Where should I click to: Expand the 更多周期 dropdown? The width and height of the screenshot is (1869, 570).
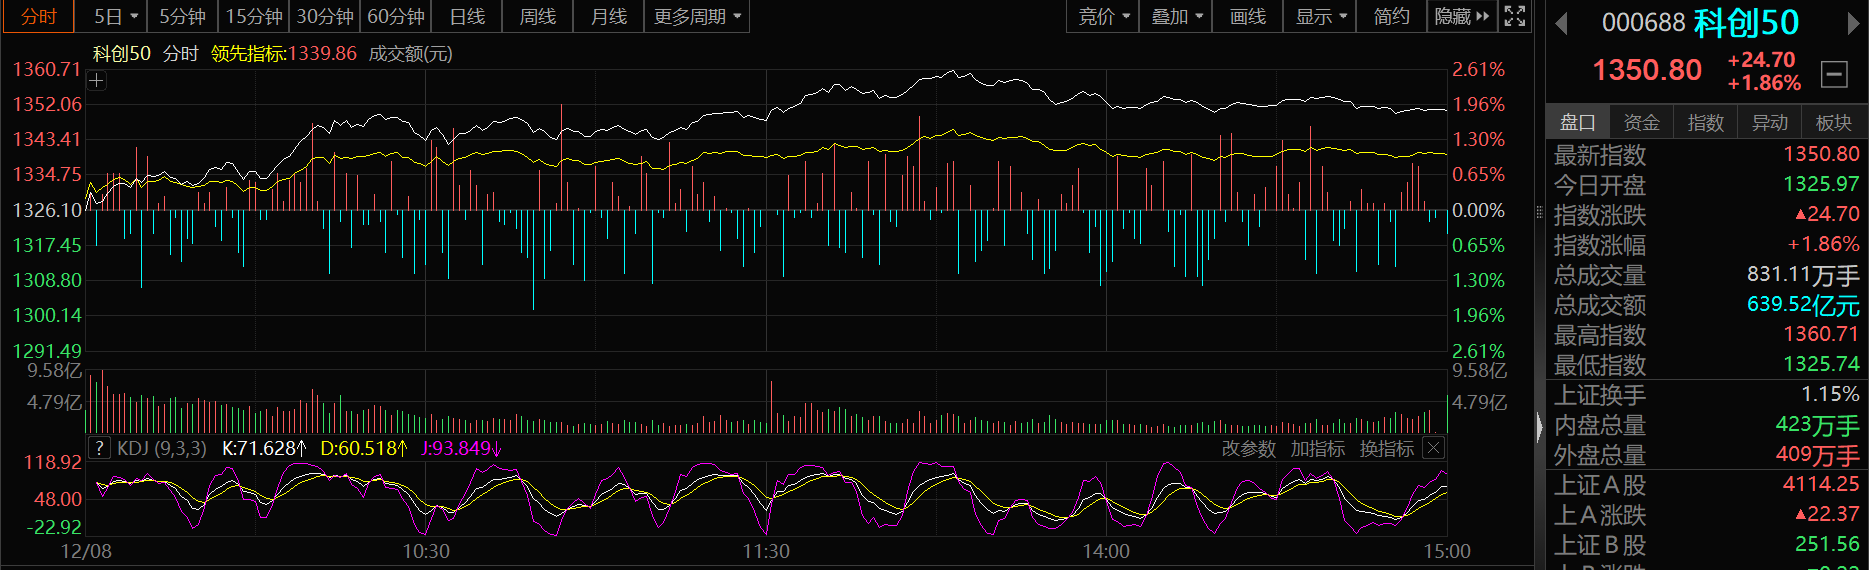pyautogui.click(x=697, y=16)
